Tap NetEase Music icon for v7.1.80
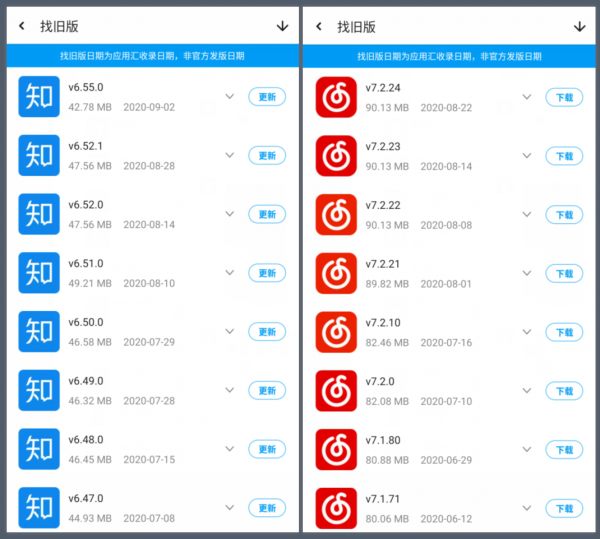This screenshot has height=539, width=600. point(336,449)
